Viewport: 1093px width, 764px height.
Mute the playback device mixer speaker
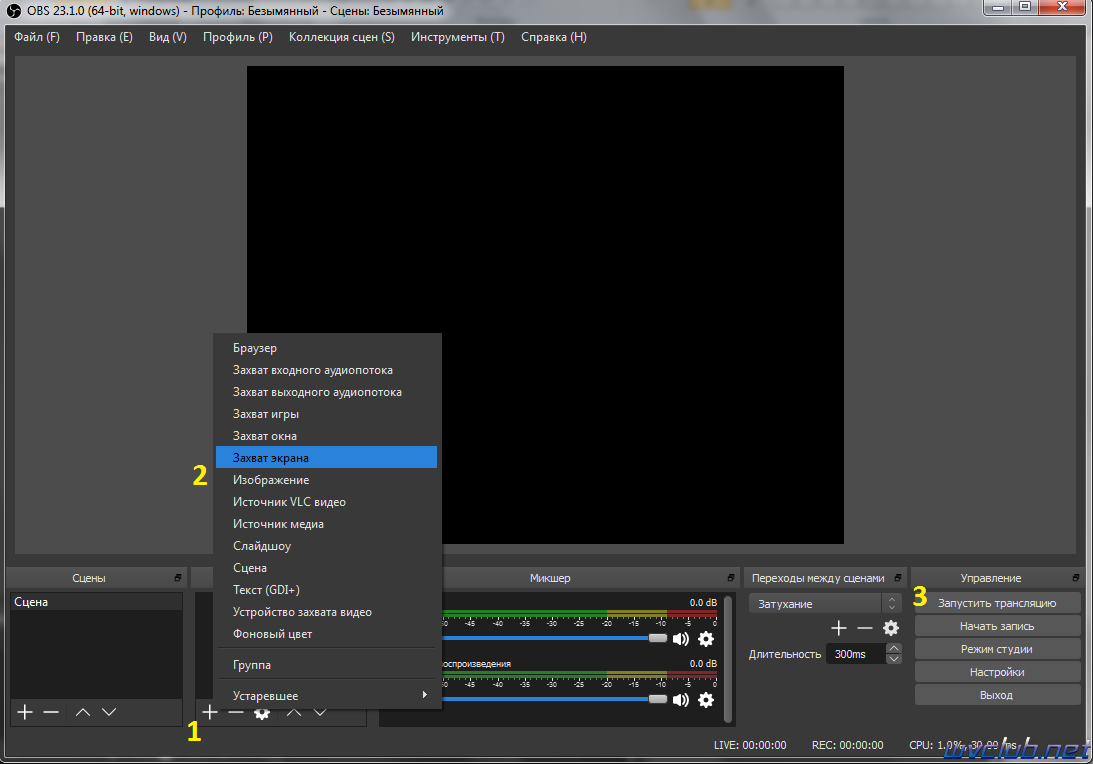click(x=680, y=699)
